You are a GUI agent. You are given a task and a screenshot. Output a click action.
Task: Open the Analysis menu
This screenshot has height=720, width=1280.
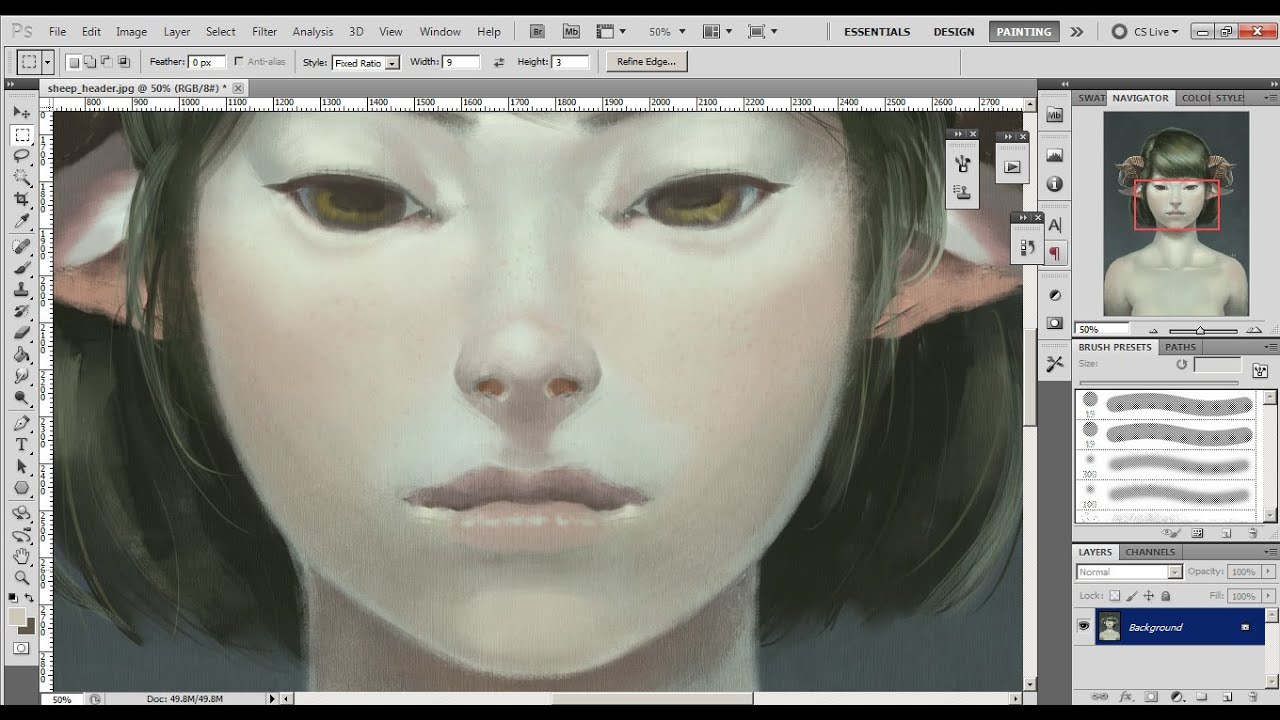[x=312, y=32]
